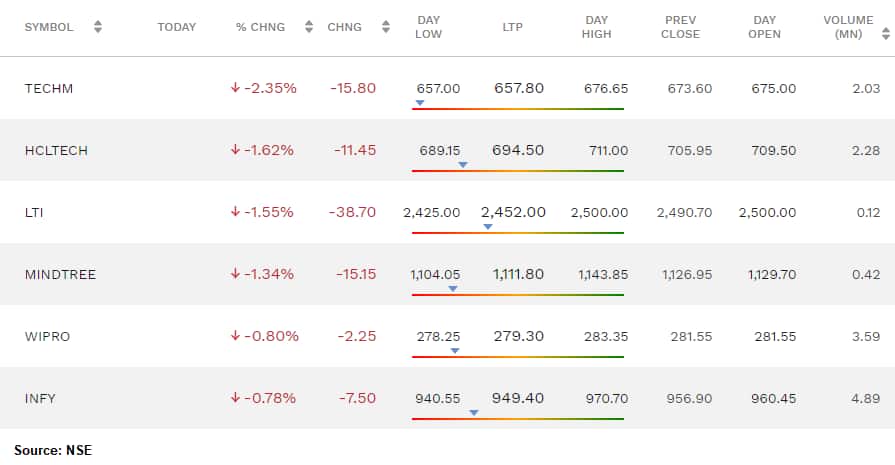
Task: Click the PREV CLOSE column header
Action: pyautogui.click(x=680, y=27)
